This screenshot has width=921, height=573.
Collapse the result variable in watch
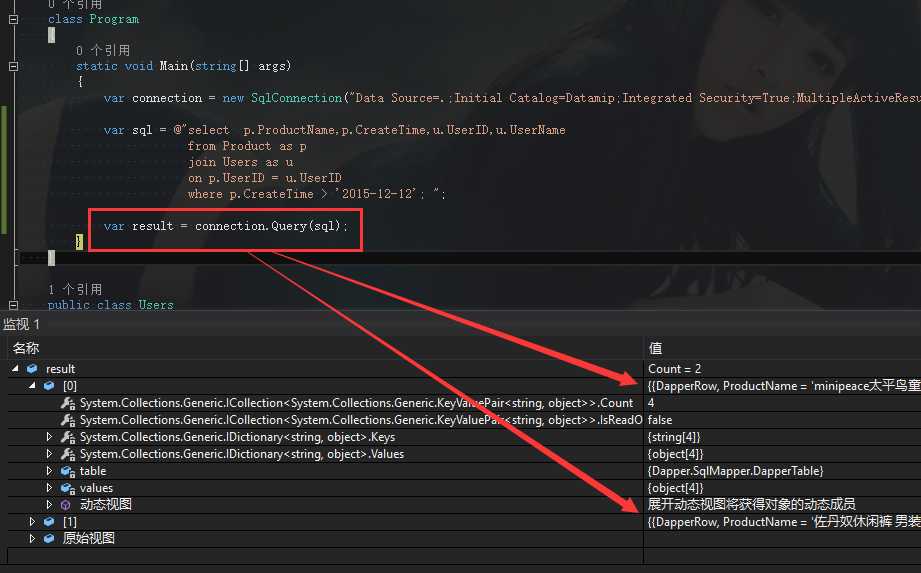15,369
